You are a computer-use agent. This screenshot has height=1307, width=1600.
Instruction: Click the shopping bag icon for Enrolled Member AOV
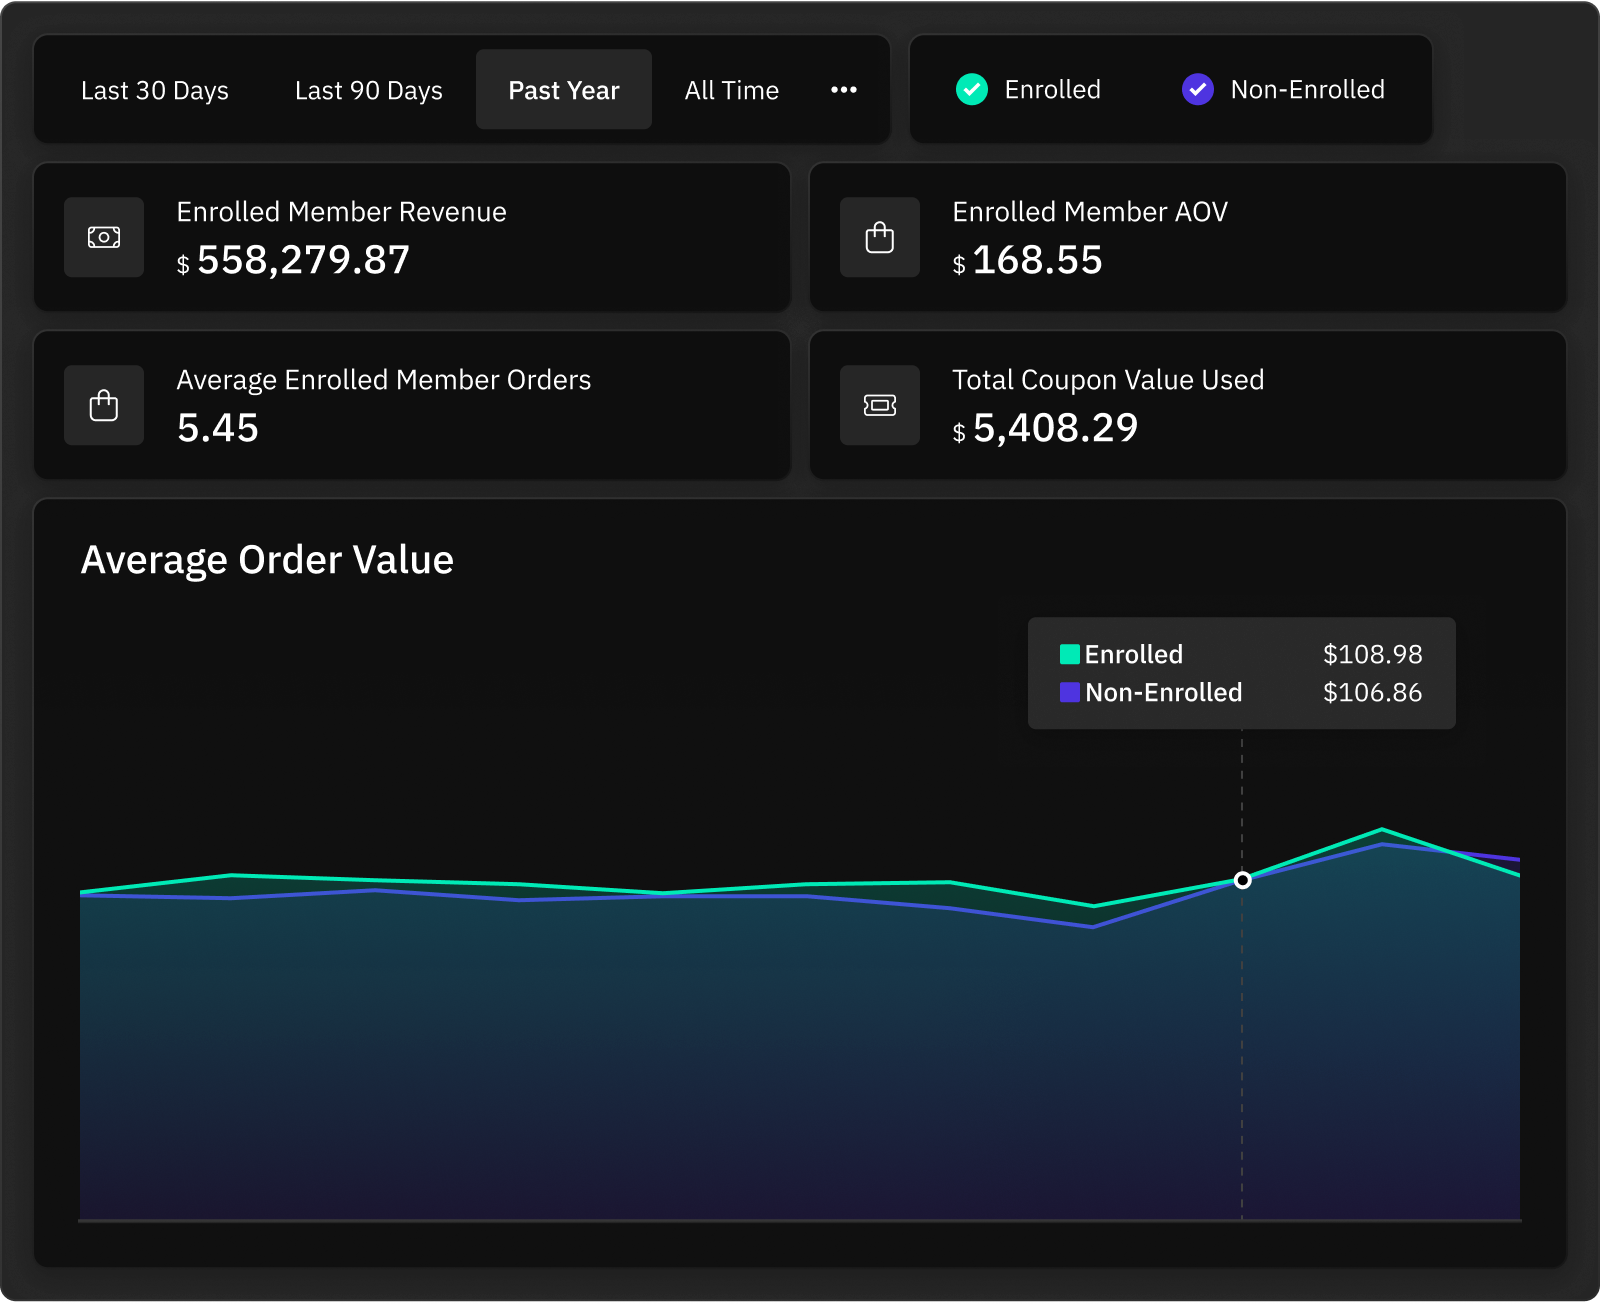click(880, 238)
